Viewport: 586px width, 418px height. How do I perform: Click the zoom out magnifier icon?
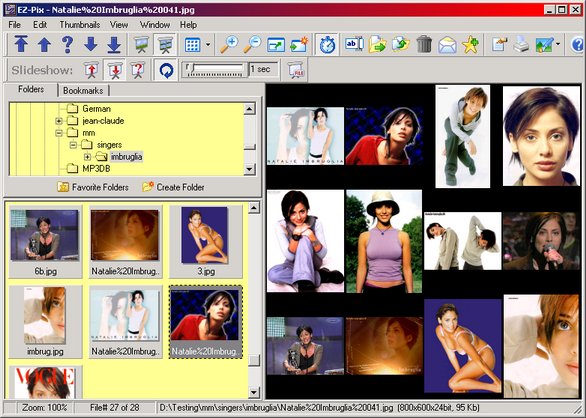tap(253, 44)
